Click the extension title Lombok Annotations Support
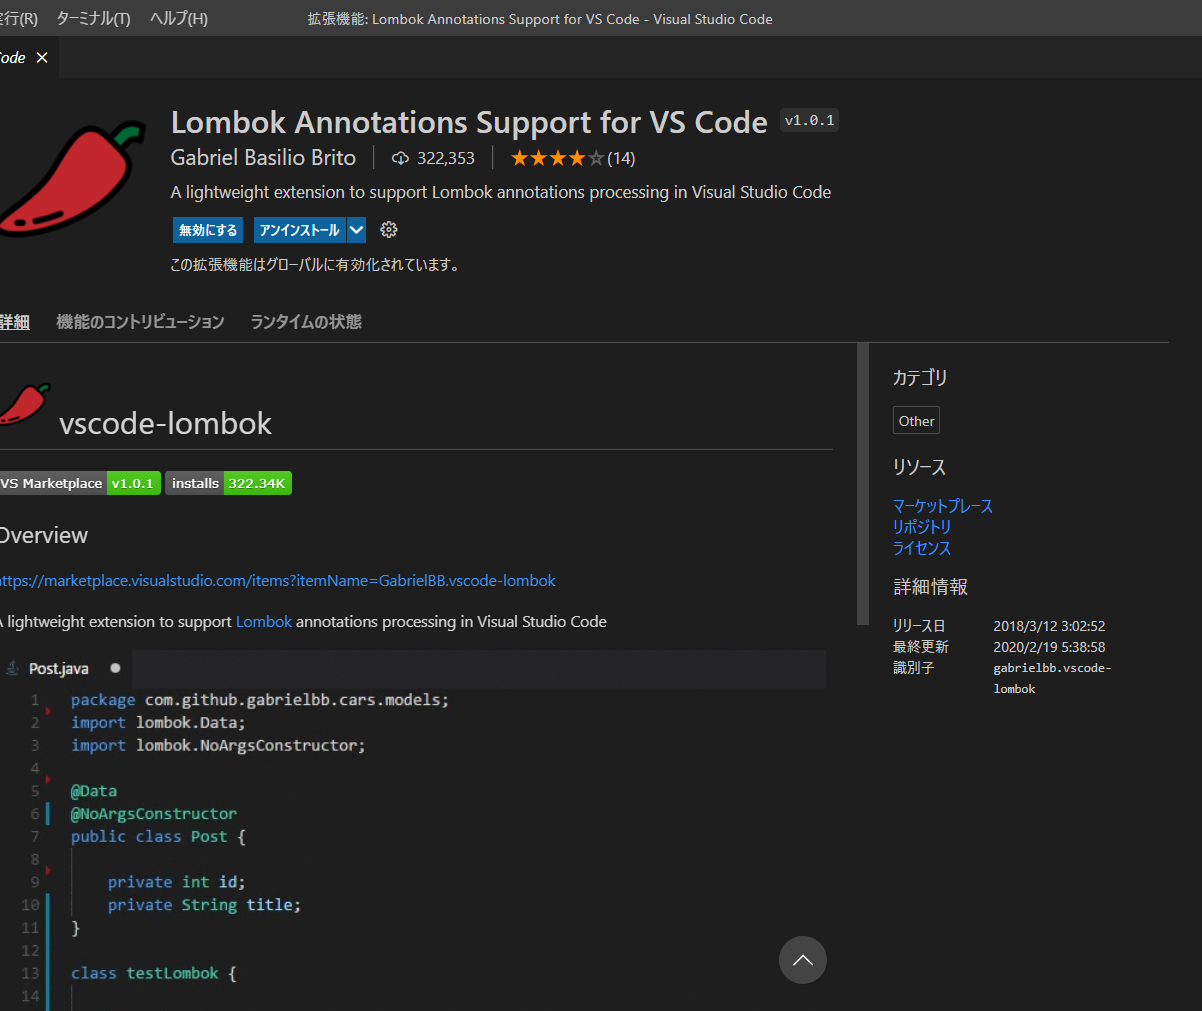This screenshot has height=1011, width=1202. [469, 122]
